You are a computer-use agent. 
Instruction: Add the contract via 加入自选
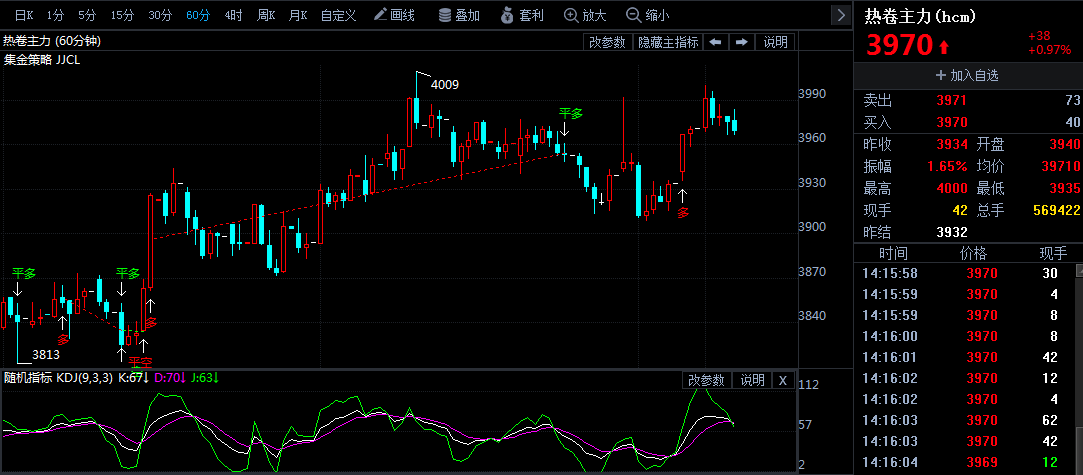point(967,75)
